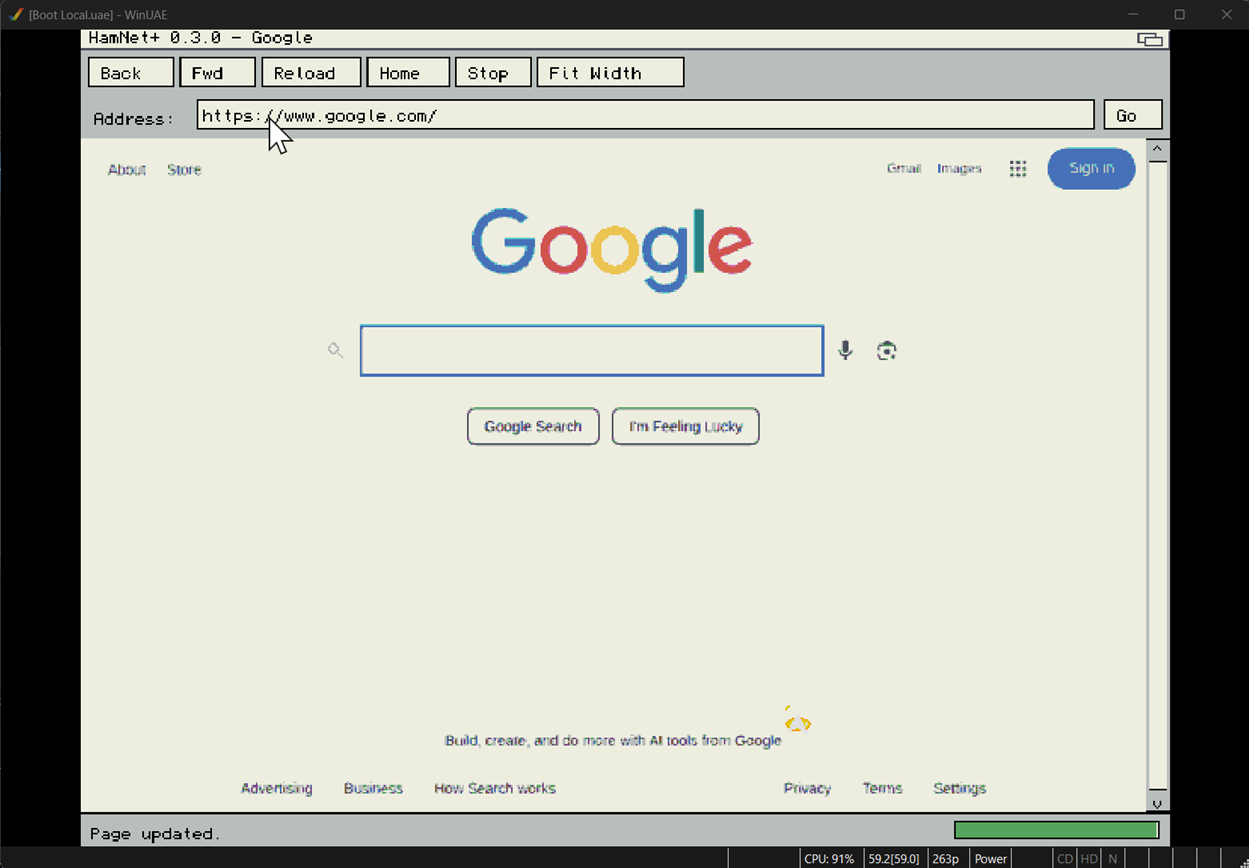1249x868 pixels.
Task: Open Search by image camera icon
Action: click(x=886, y=350)
